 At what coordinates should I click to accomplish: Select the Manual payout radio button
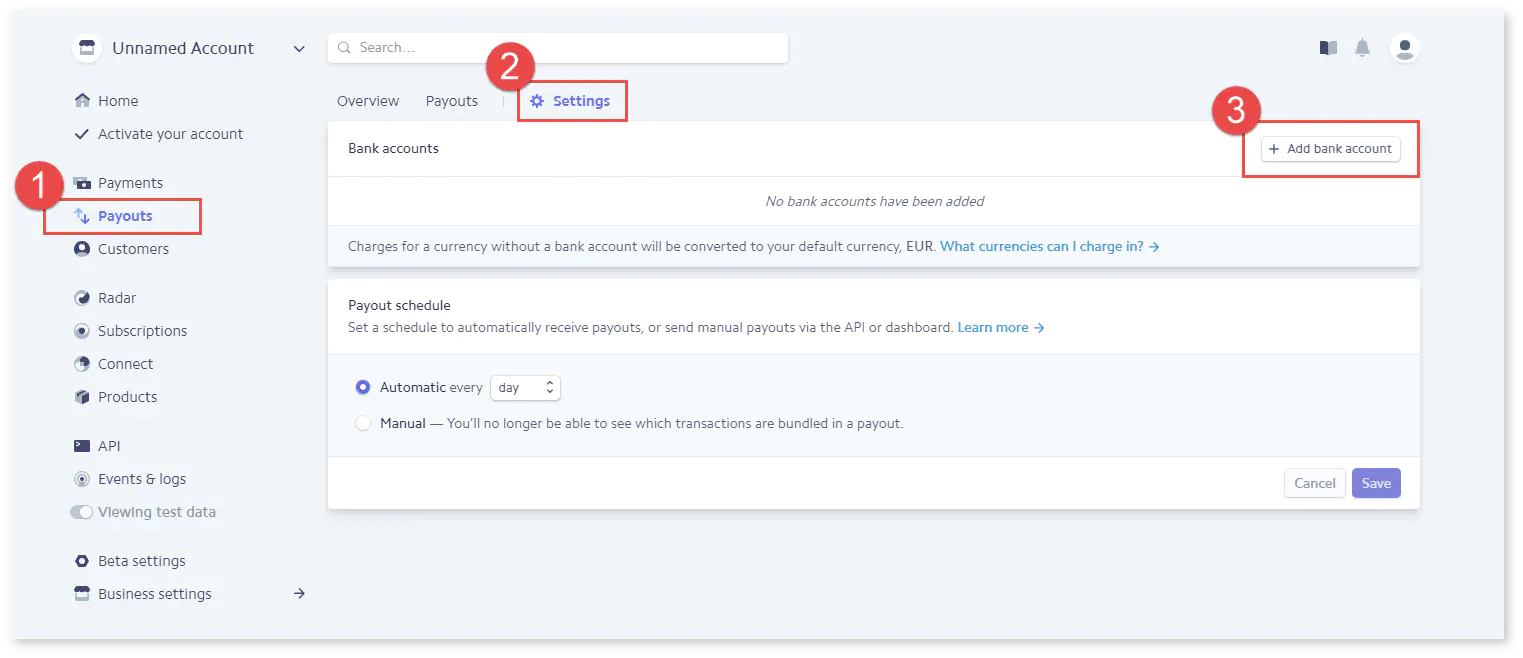(363, 423)
